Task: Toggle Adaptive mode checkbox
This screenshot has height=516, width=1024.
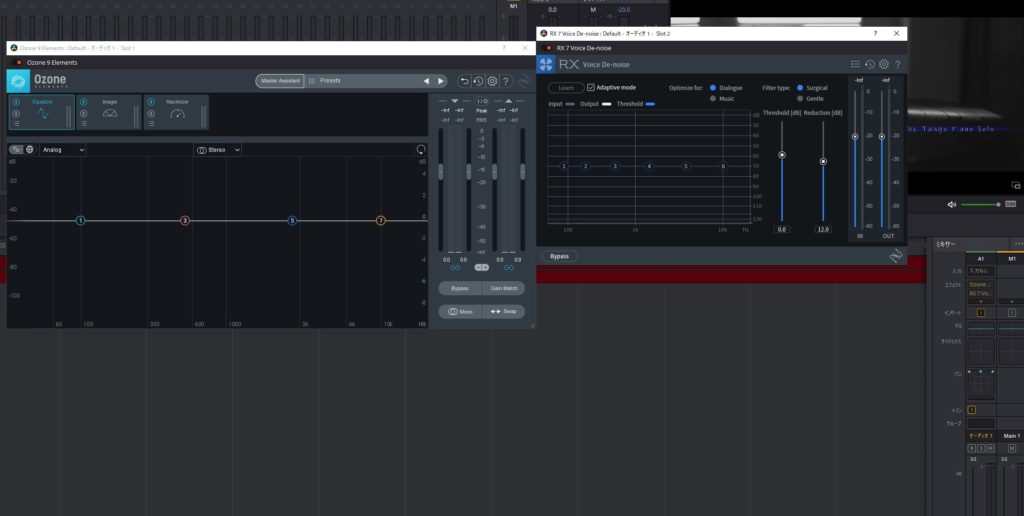Action: tap(591, 88)
